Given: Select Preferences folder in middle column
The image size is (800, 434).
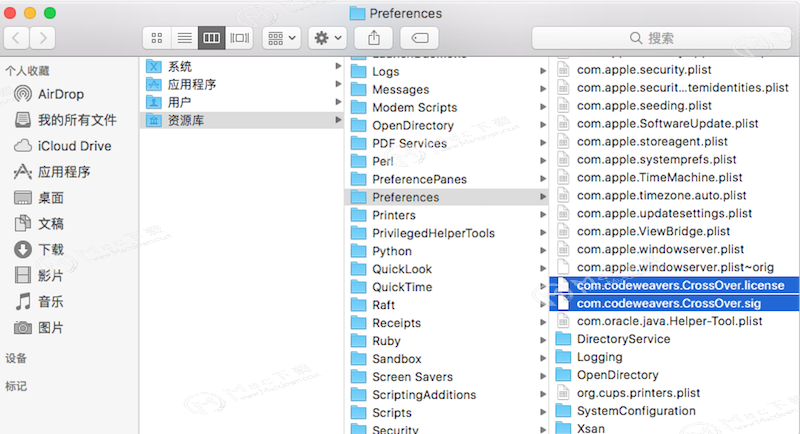Looking at the screenshot, I should [448, 197].
